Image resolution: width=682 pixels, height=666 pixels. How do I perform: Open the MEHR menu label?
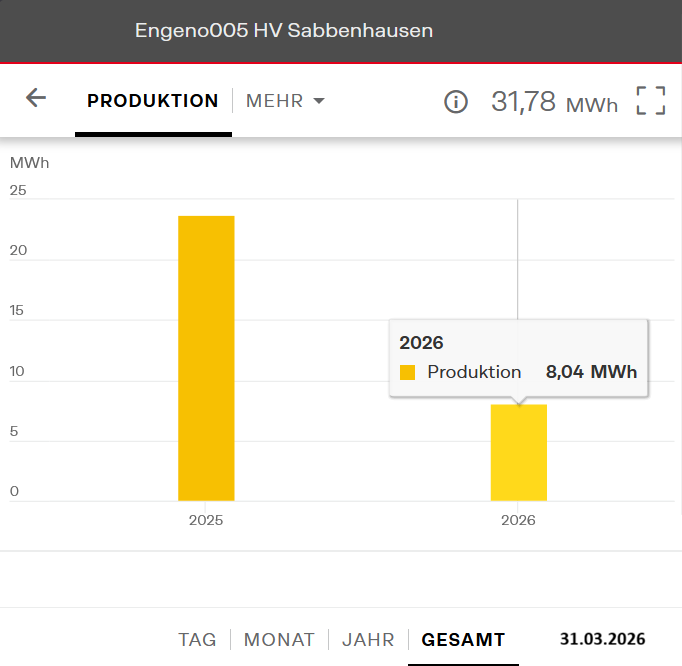[274, 102]
